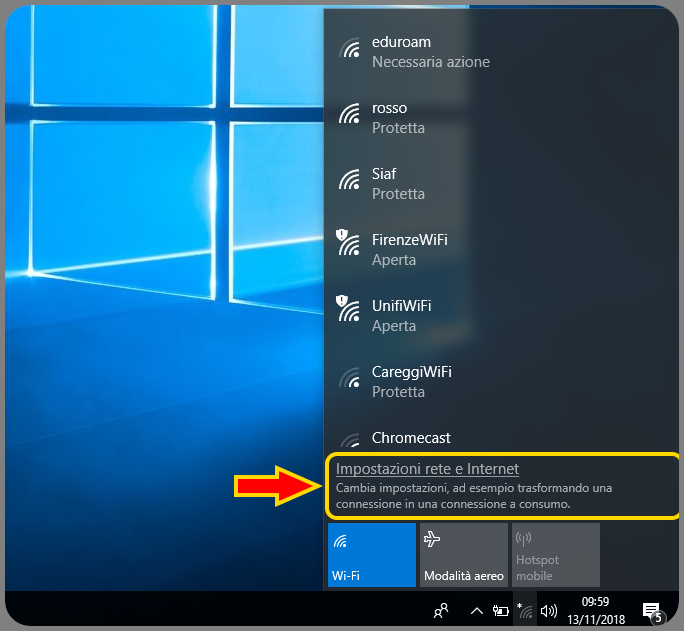This screenshot has width=684, height=631.
Task: Select the UnifiWiFi open network
Action: (501, 315)
